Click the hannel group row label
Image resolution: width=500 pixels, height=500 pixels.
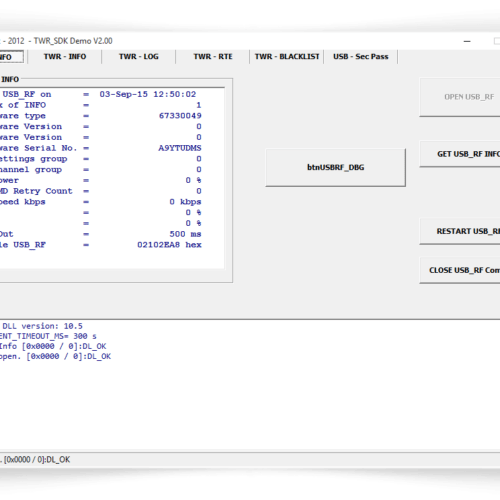(31, 170)
